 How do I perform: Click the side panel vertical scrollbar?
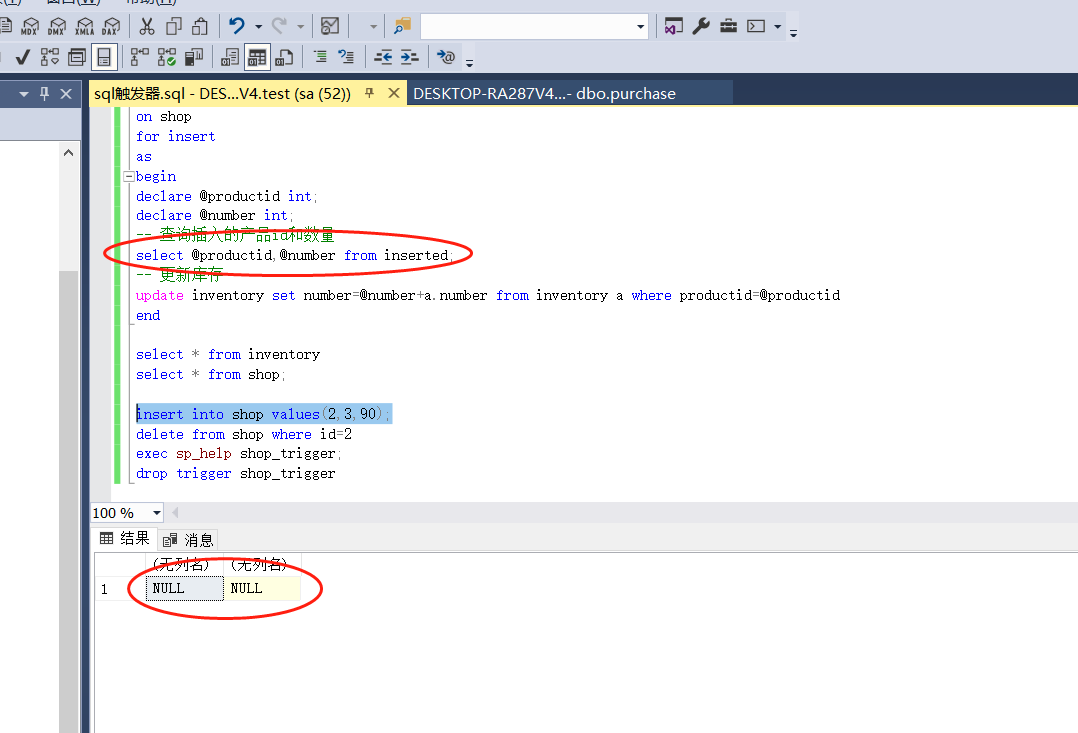point(68,500)
